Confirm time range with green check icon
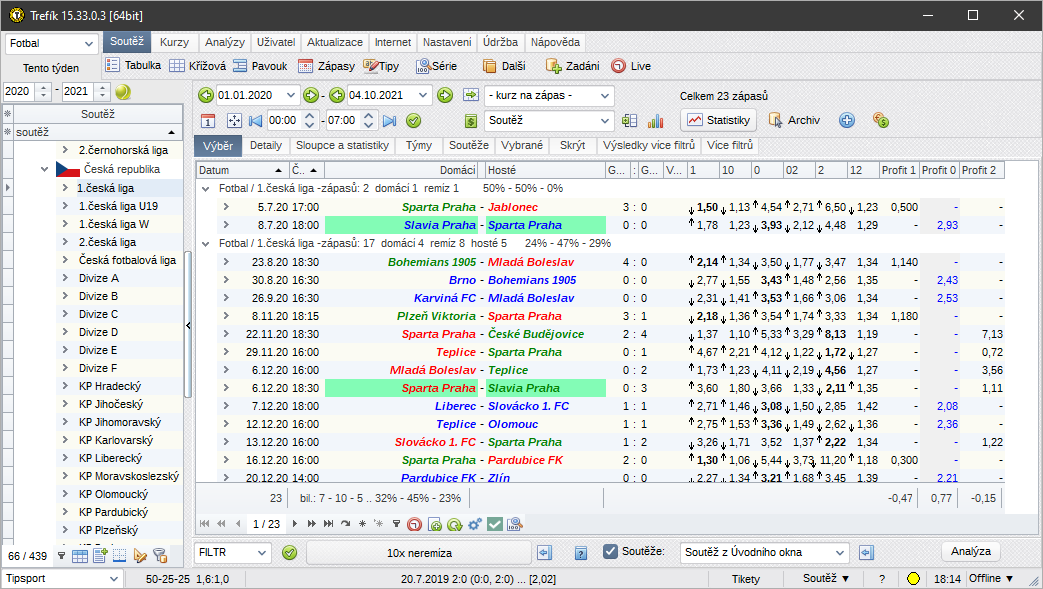The height and width of the screenshot is (589, 1043). 414,120
